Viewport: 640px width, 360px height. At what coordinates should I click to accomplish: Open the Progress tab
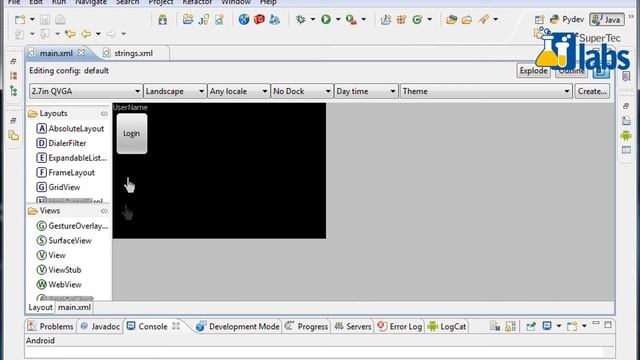click(307, 326)
